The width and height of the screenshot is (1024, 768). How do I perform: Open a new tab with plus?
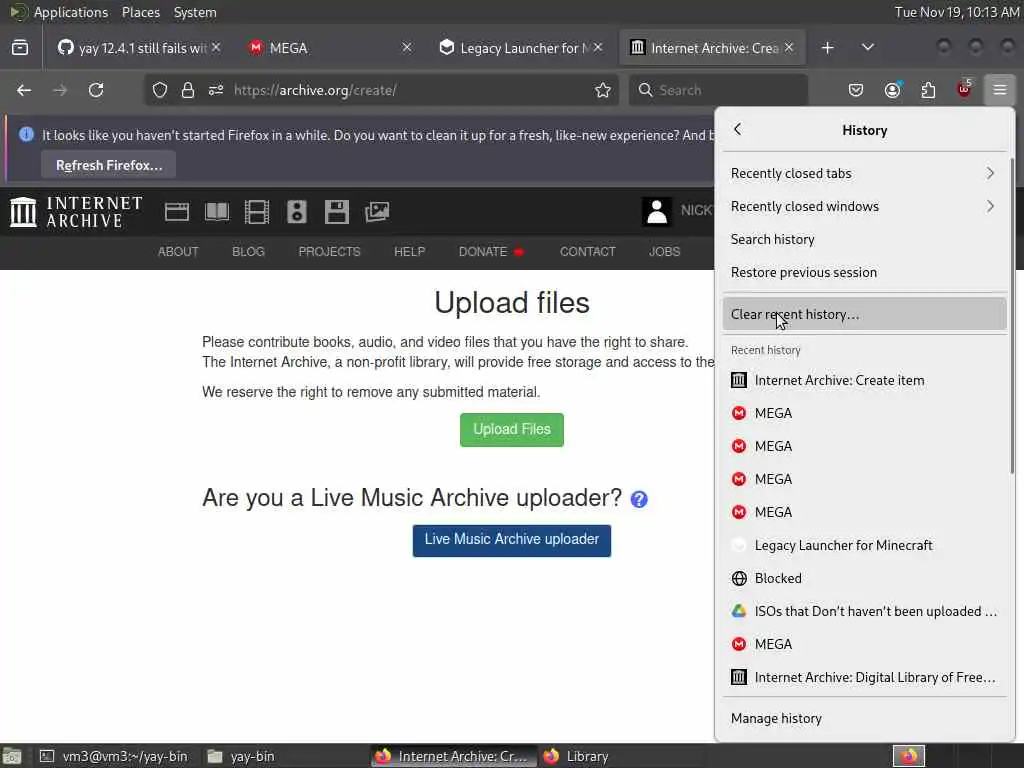click(x=827, y=48)
